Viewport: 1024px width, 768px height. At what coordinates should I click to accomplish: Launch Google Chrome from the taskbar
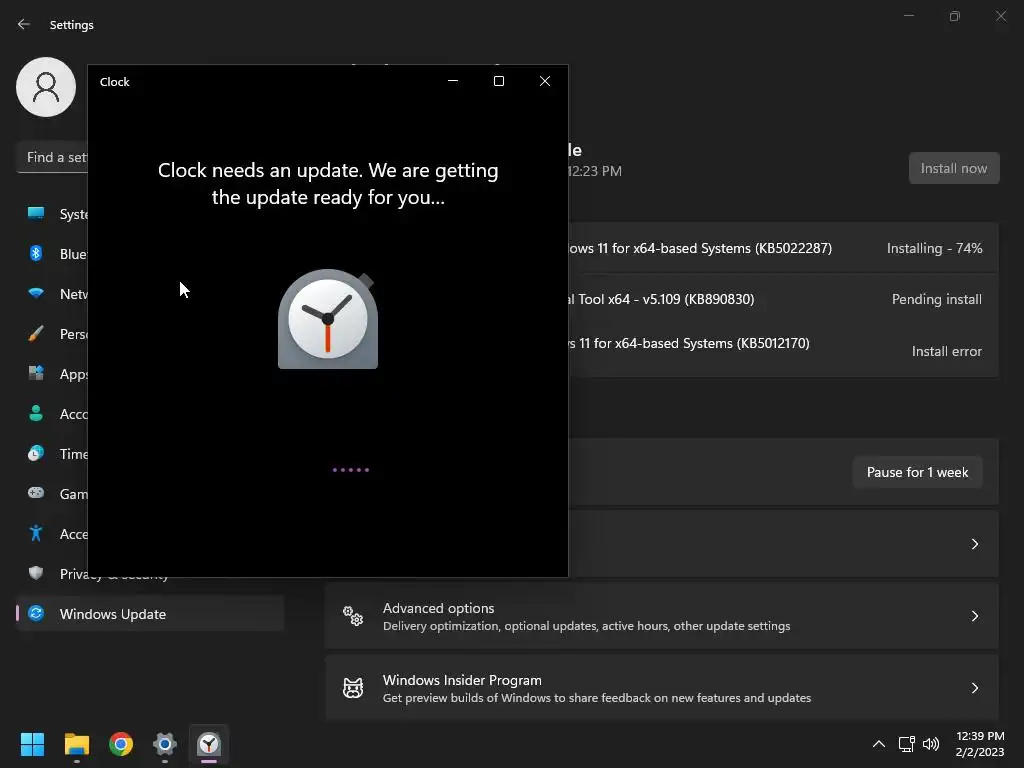point(121,744)
